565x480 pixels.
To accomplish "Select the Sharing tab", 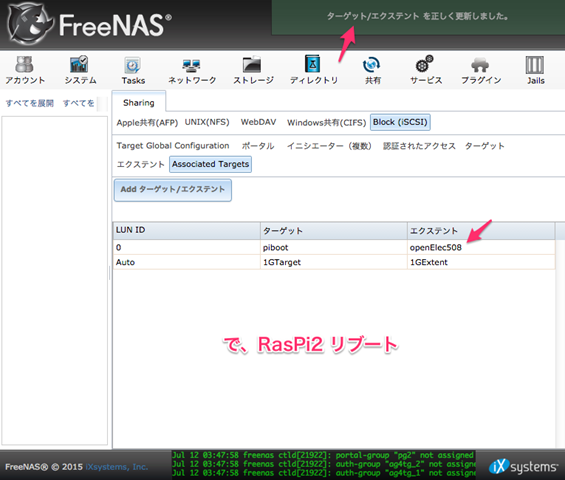I will [139, 102].
